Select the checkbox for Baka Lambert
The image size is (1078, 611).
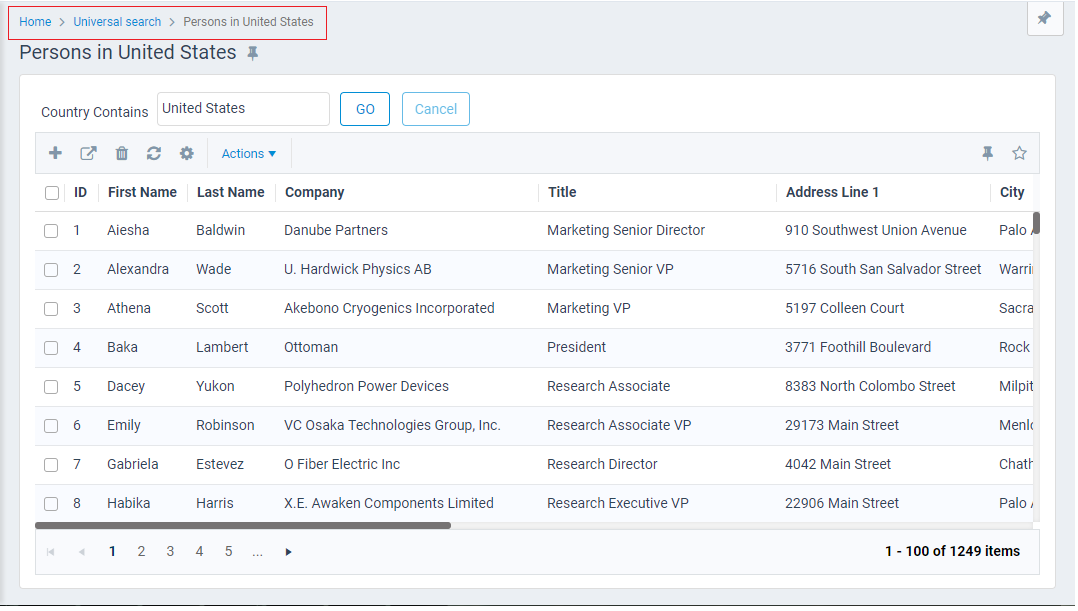pos(51,348)
